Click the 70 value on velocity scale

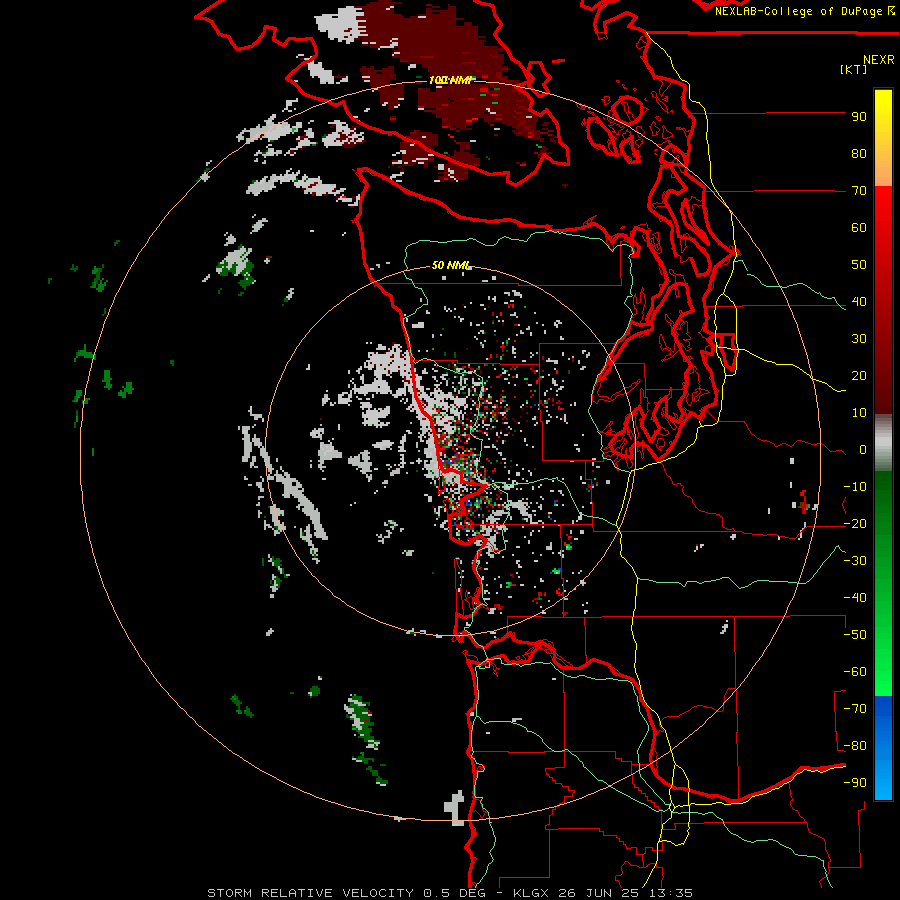[859, 191]
